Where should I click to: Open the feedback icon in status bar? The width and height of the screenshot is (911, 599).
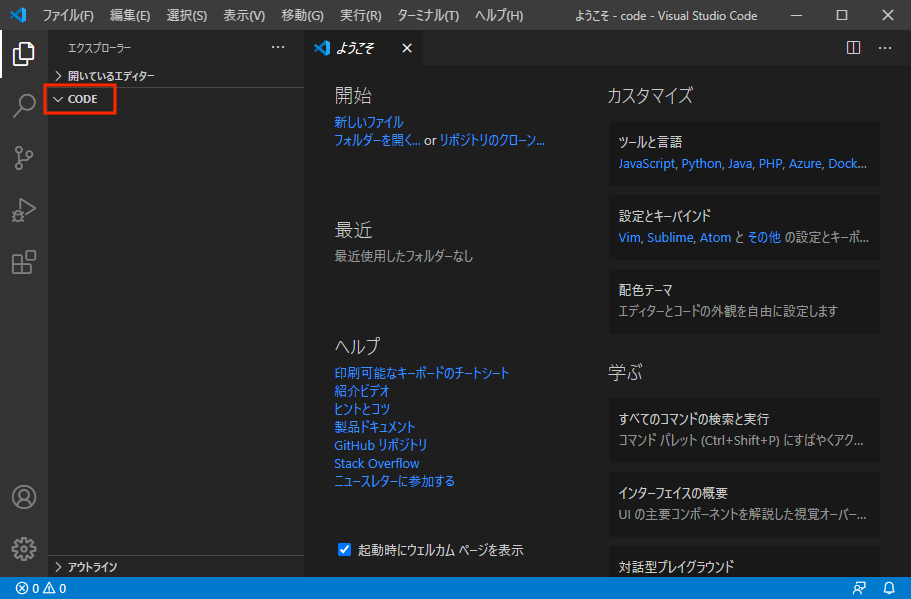pos(859,588)
